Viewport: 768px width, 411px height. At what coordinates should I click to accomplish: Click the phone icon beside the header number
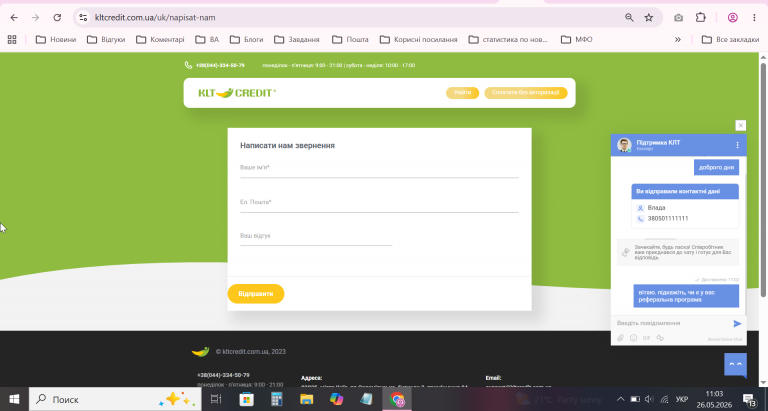(188, 65)
